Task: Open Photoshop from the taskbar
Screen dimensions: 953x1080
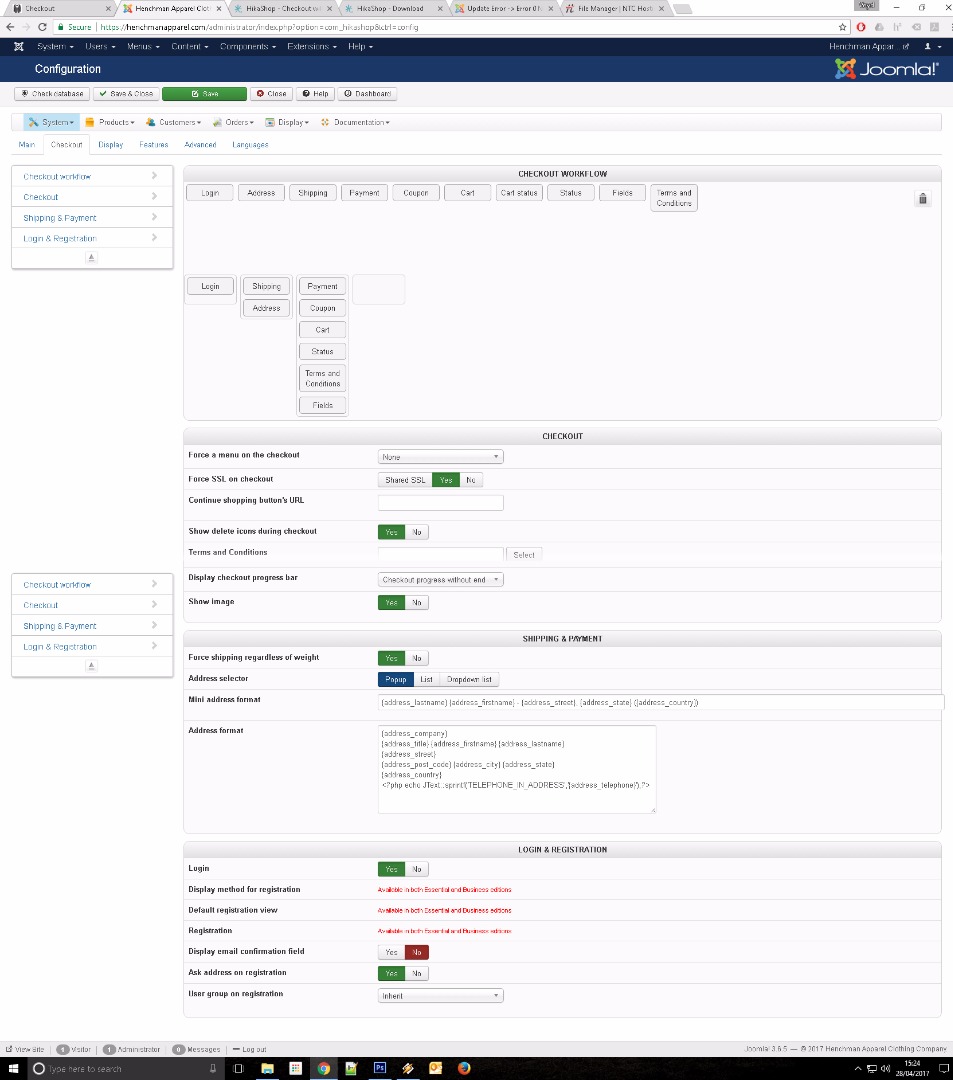Action: coord(379,1068)
